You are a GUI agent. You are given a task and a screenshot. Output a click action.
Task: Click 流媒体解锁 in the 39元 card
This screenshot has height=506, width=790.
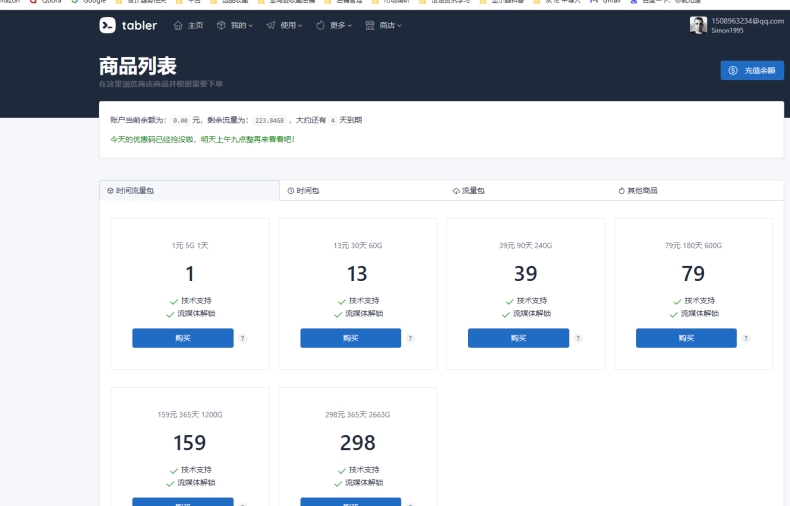point(532,313)
